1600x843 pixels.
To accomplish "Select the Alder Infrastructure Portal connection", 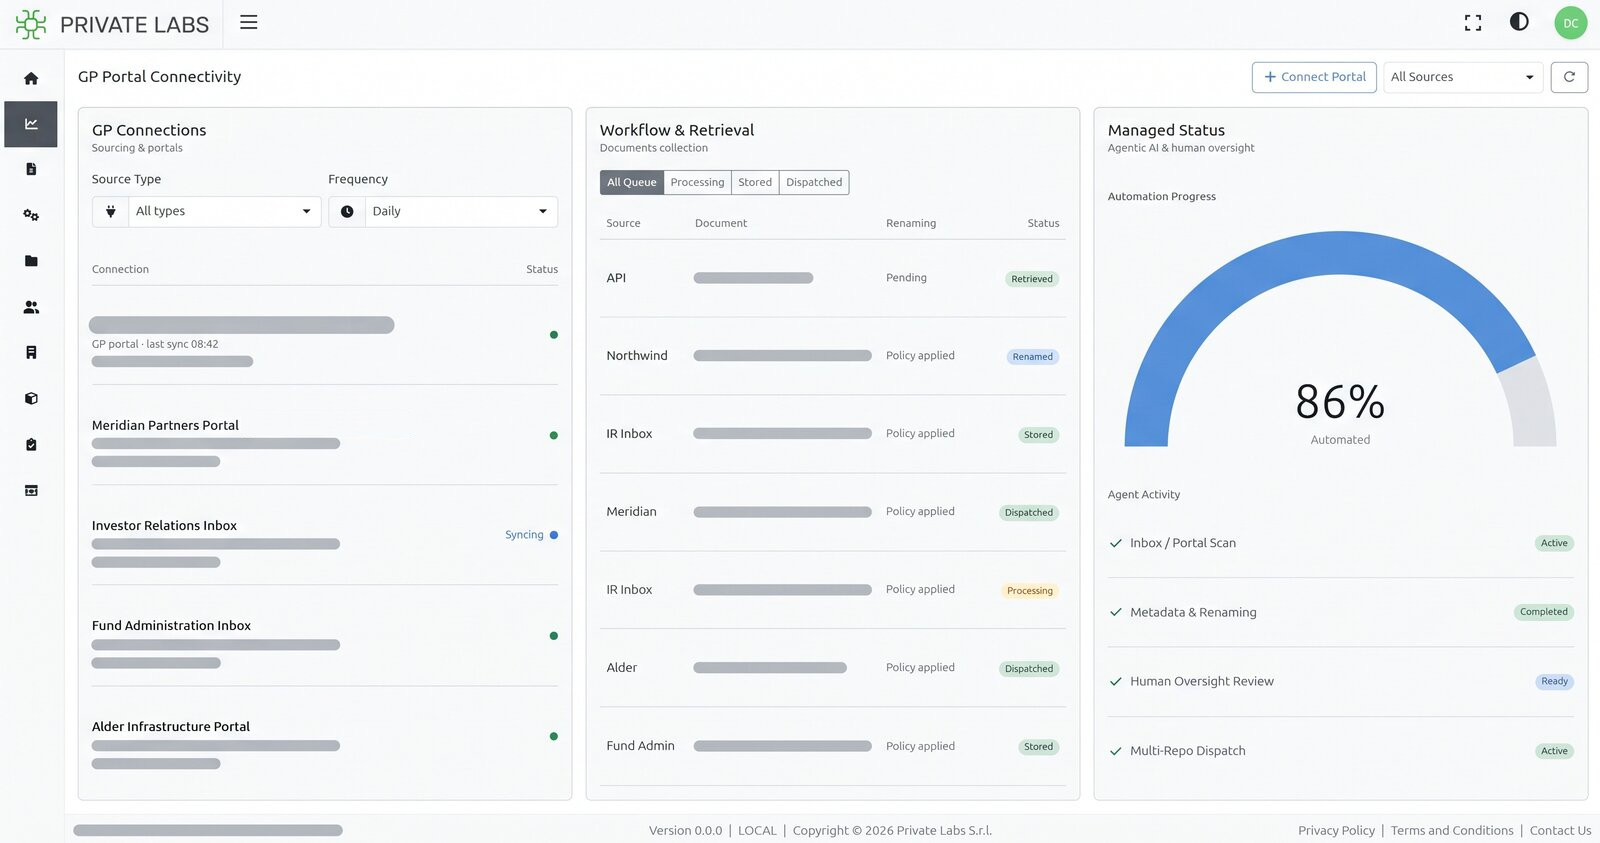I will coord(325,737).
